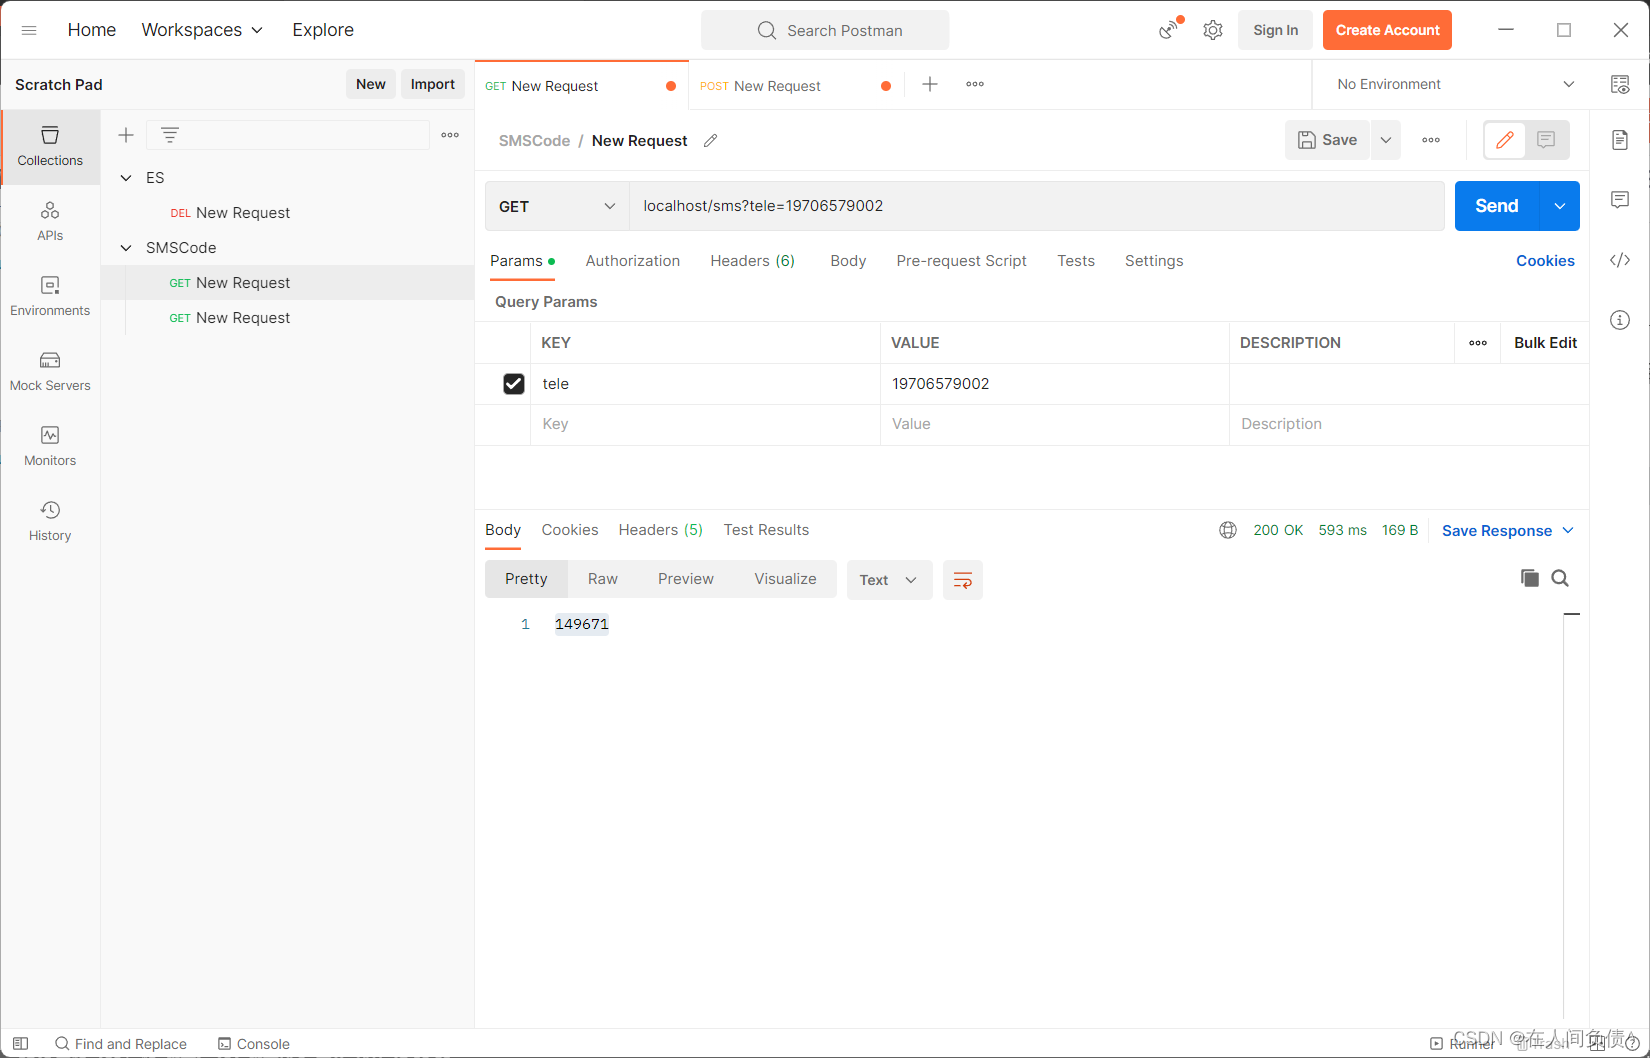1650x1058 pixels.
Task: Click the empty Key field in params
Action: tap(705, 424)
